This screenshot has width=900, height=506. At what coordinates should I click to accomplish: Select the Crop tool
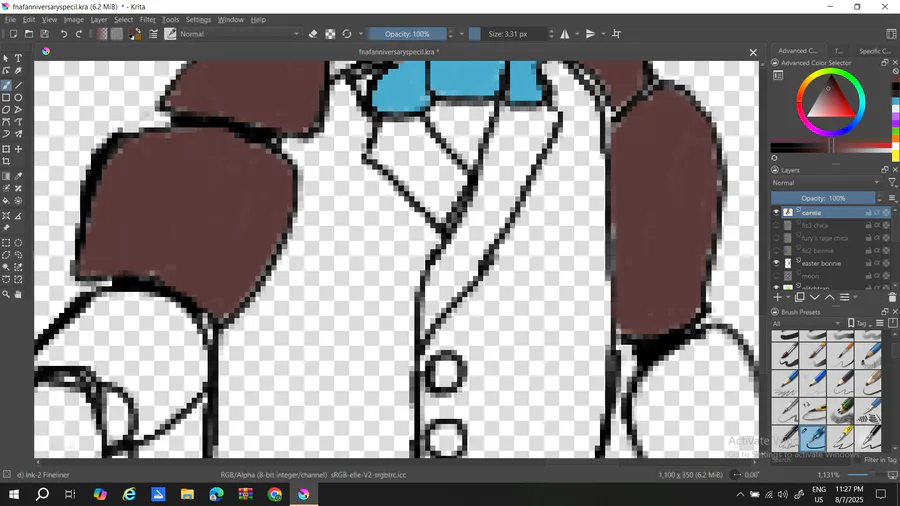pyautogui.click(x=6, y=162)
